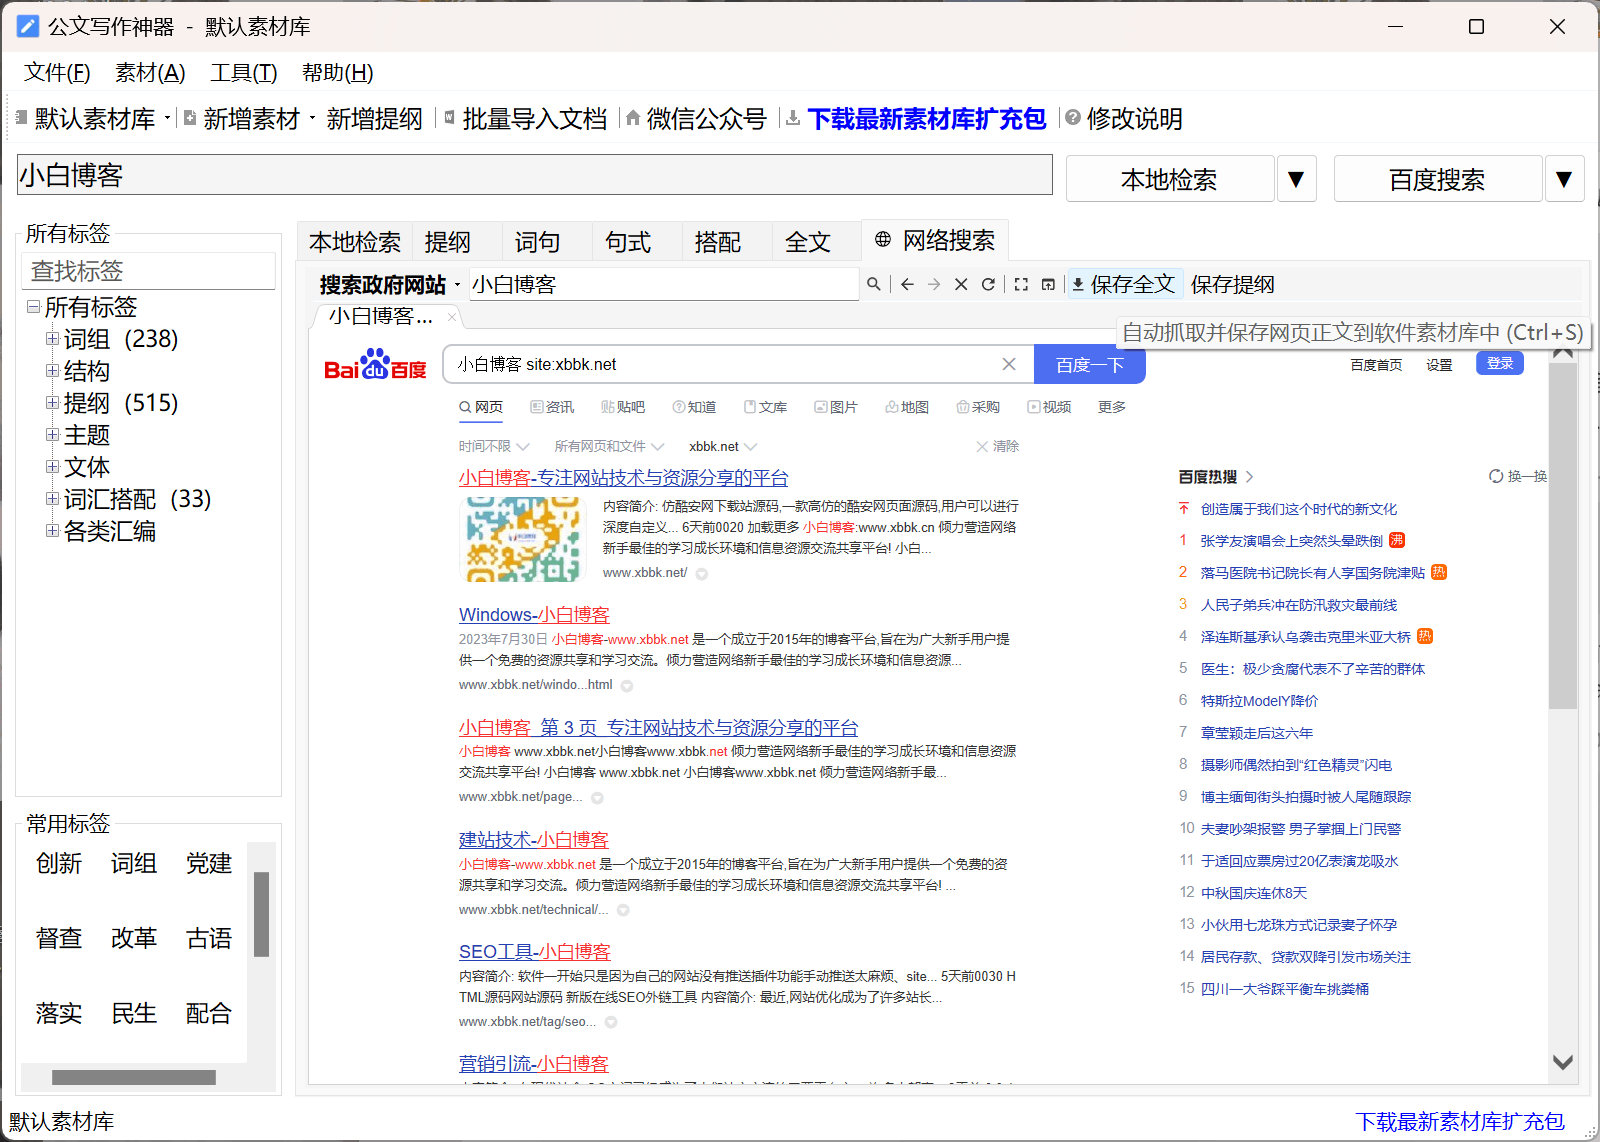This screenshot has width=1600, height=1142.
Task: Open the 素材(A) menu
Action: (x=150, y=73)
